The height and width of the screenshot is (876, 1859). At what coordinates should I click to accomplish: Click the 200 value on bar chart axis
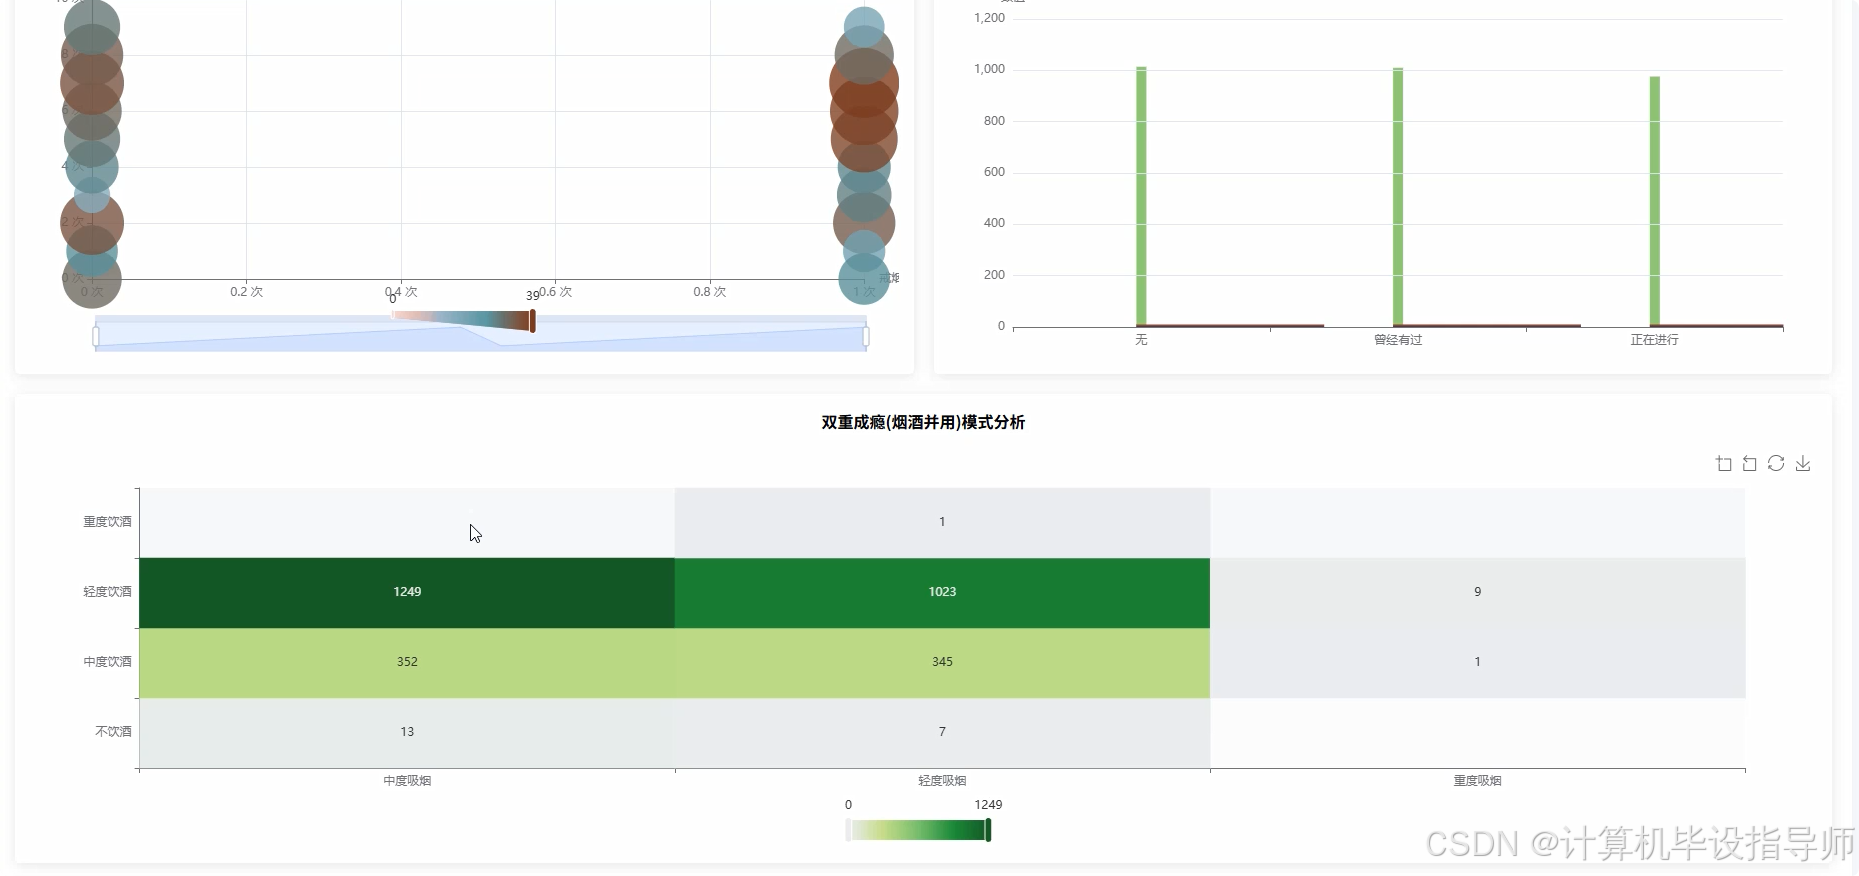coord(994,275)
